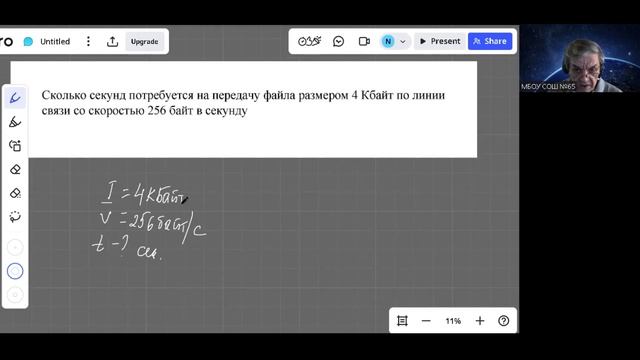Click the 11% zoom level indicator
This screenshot has height=360, width=640.
453,321
